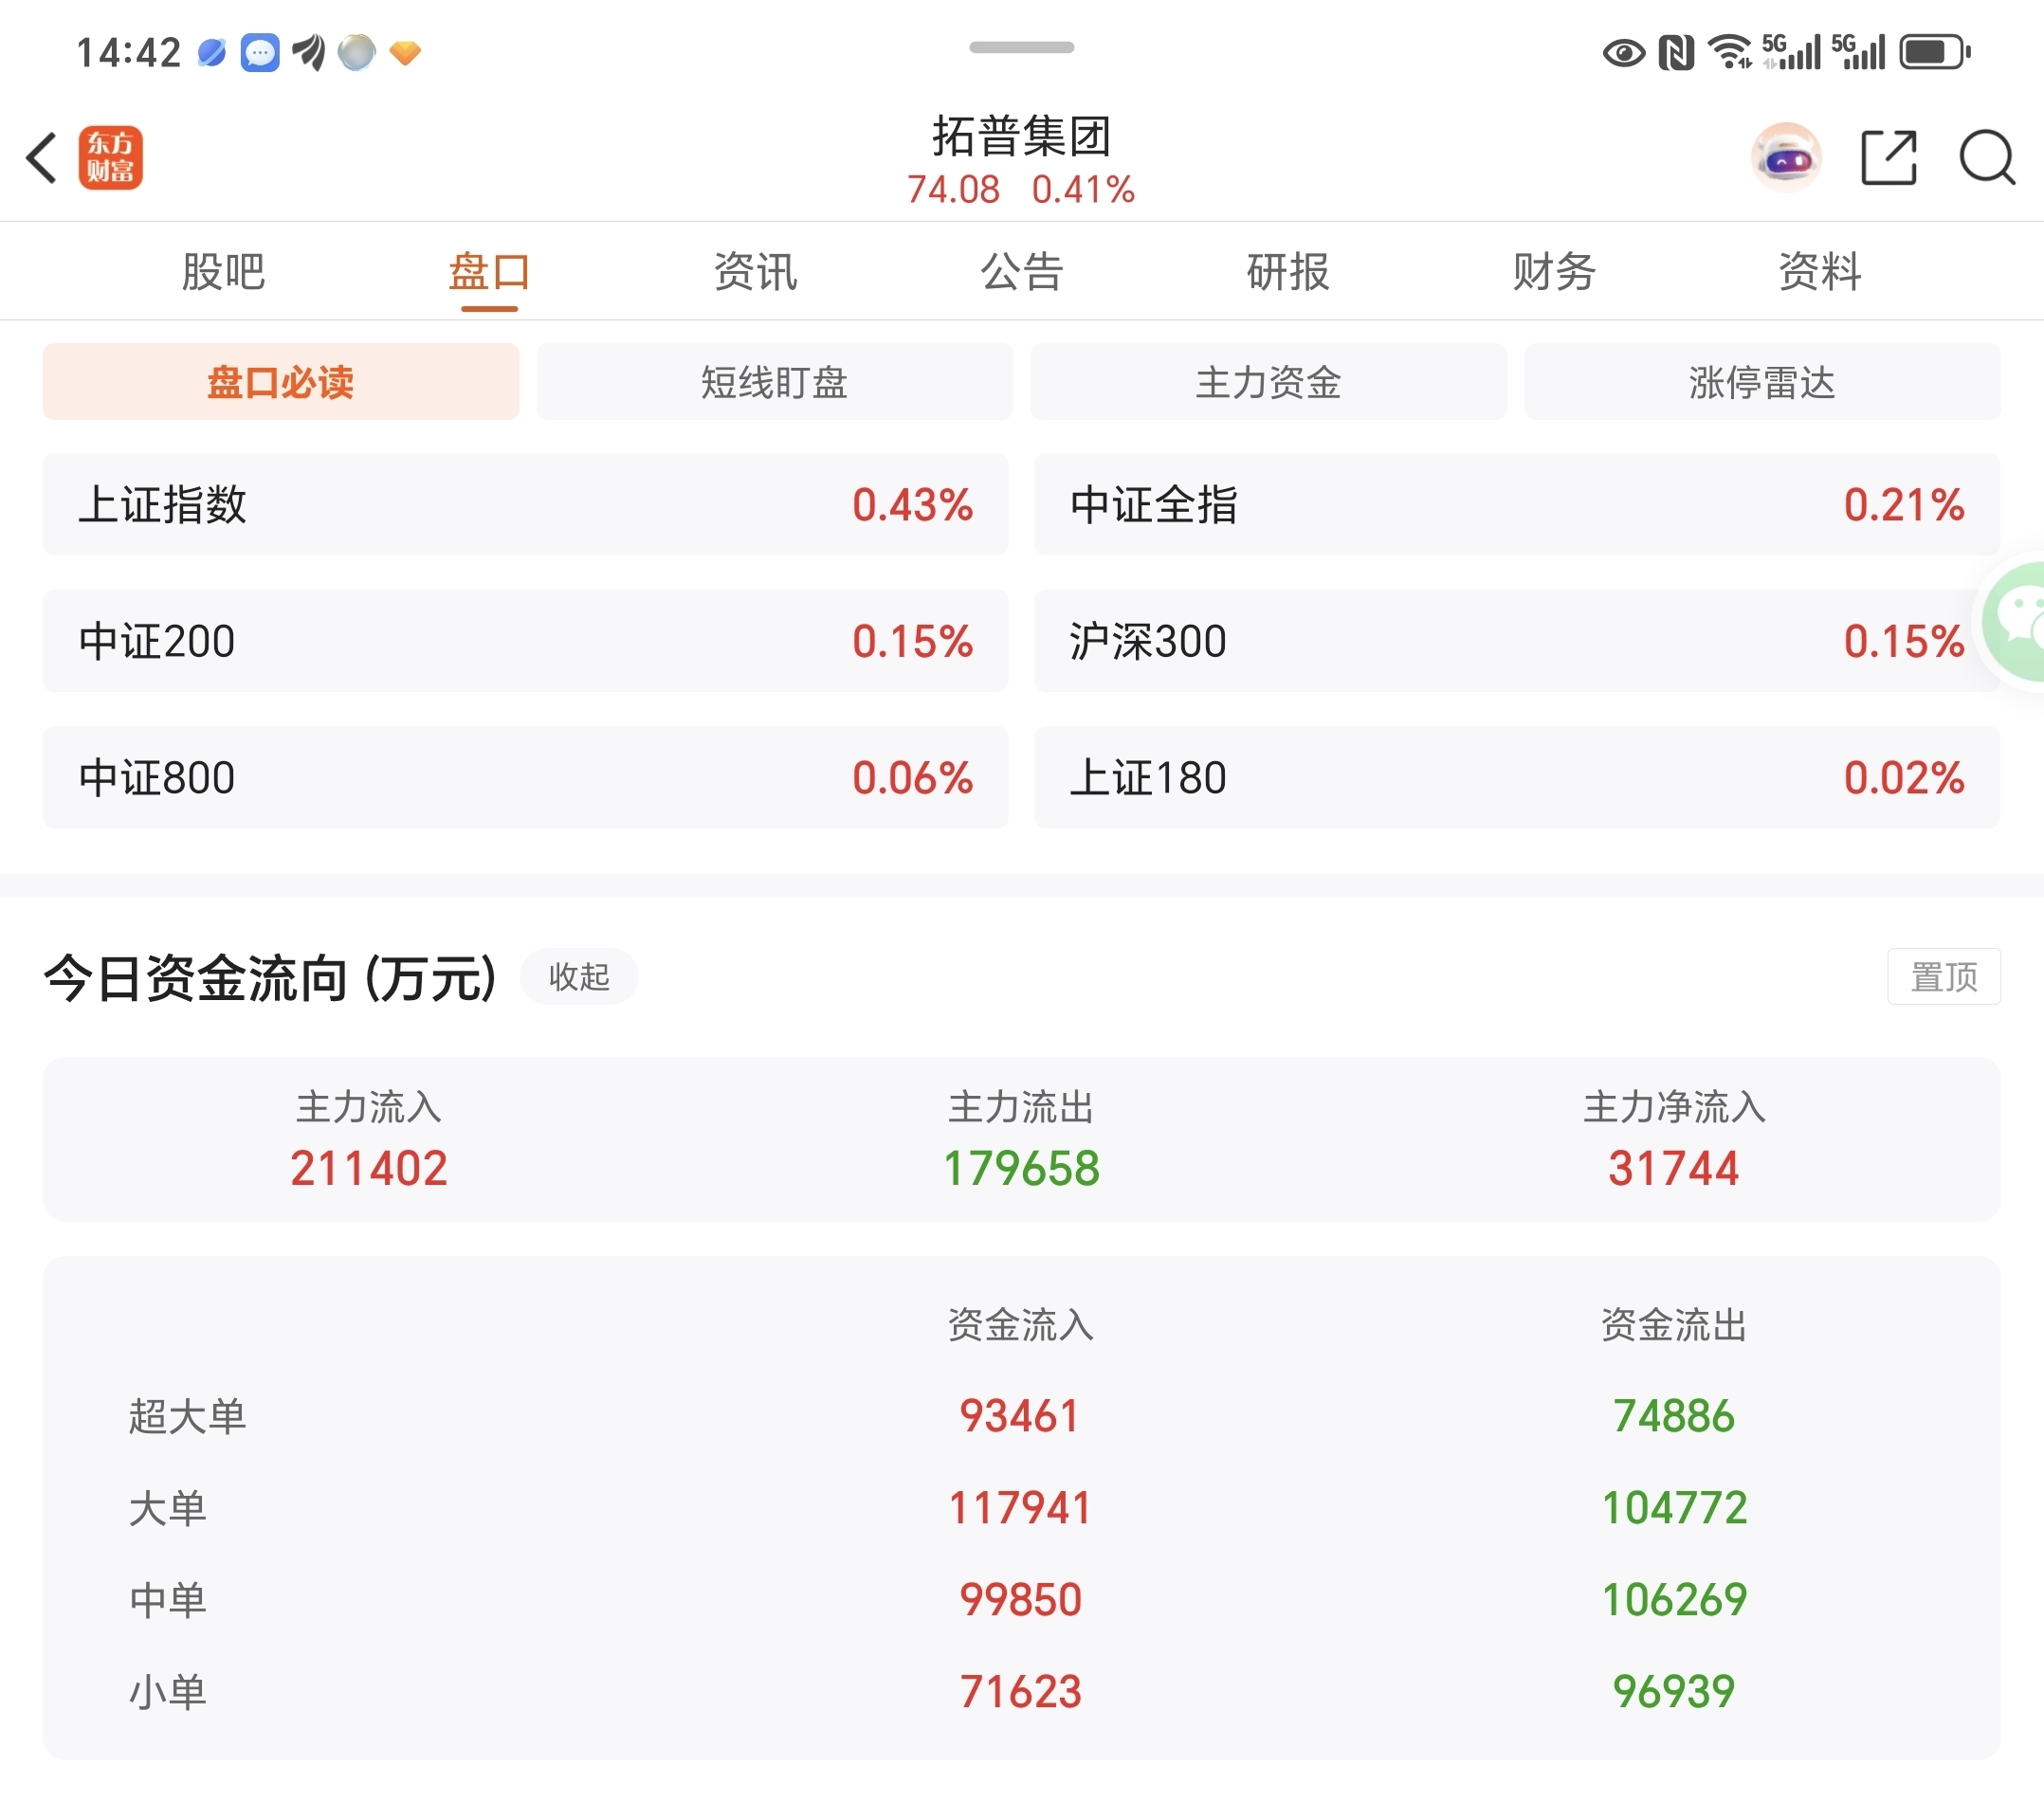Open the 股吧 tab
The width and height of the screenshot is (2044, 1802).
pyautogui.click(x=223, y=272)
